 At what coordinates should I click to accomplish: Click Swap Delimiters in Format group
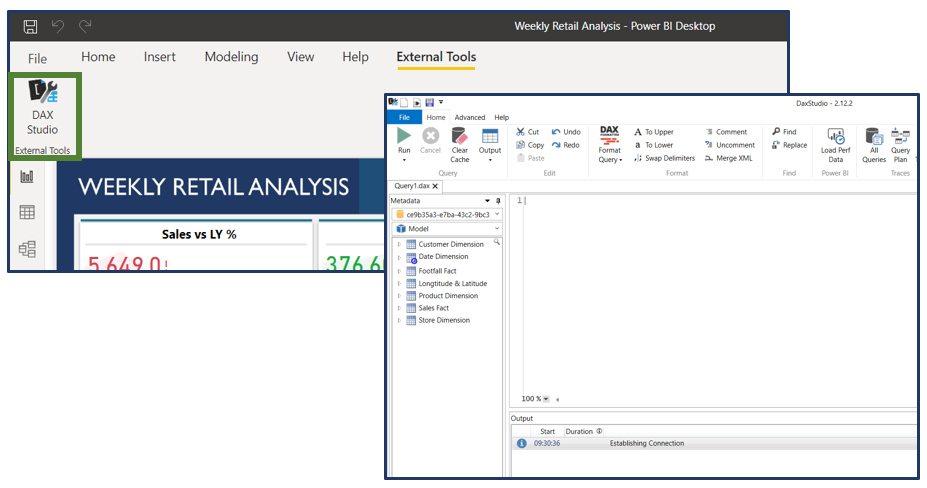point(665,158)
